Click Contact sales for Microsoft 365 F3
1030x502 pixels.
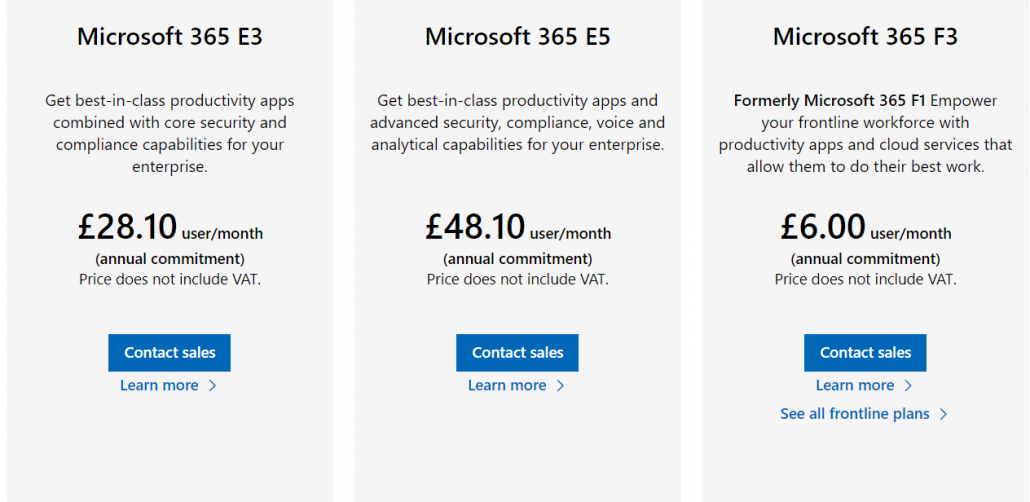(x=865, y=353)
